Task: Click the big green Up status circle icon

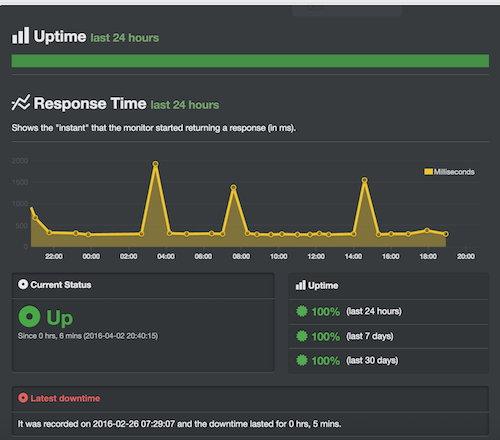Action: click(x=29, y=316)
